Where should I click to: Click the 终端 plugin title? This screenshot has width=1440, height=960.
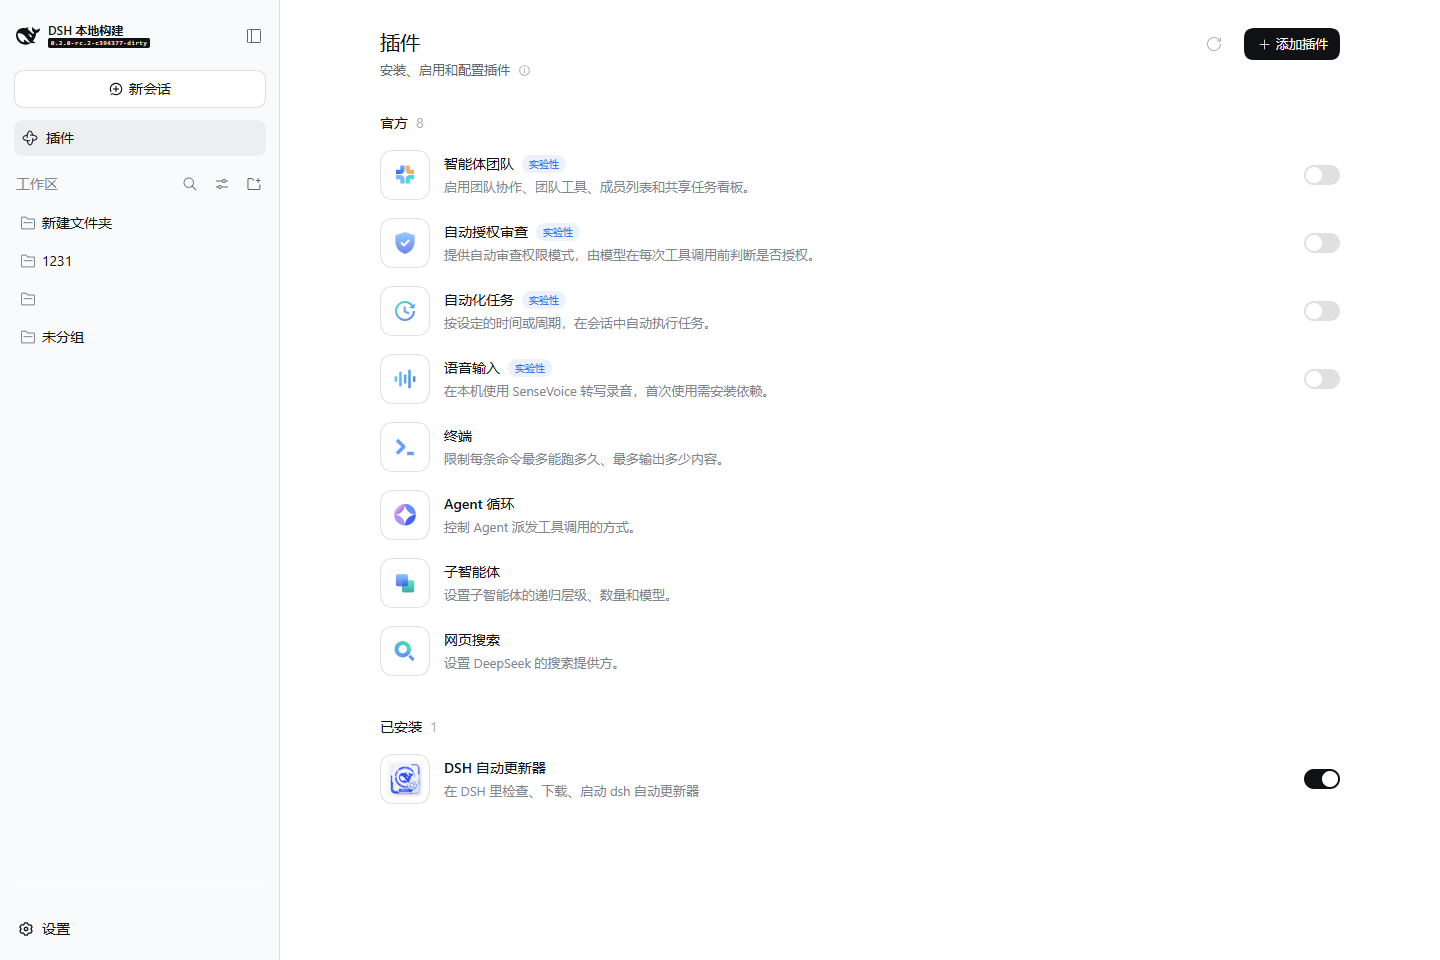click(x=458, y=436)
